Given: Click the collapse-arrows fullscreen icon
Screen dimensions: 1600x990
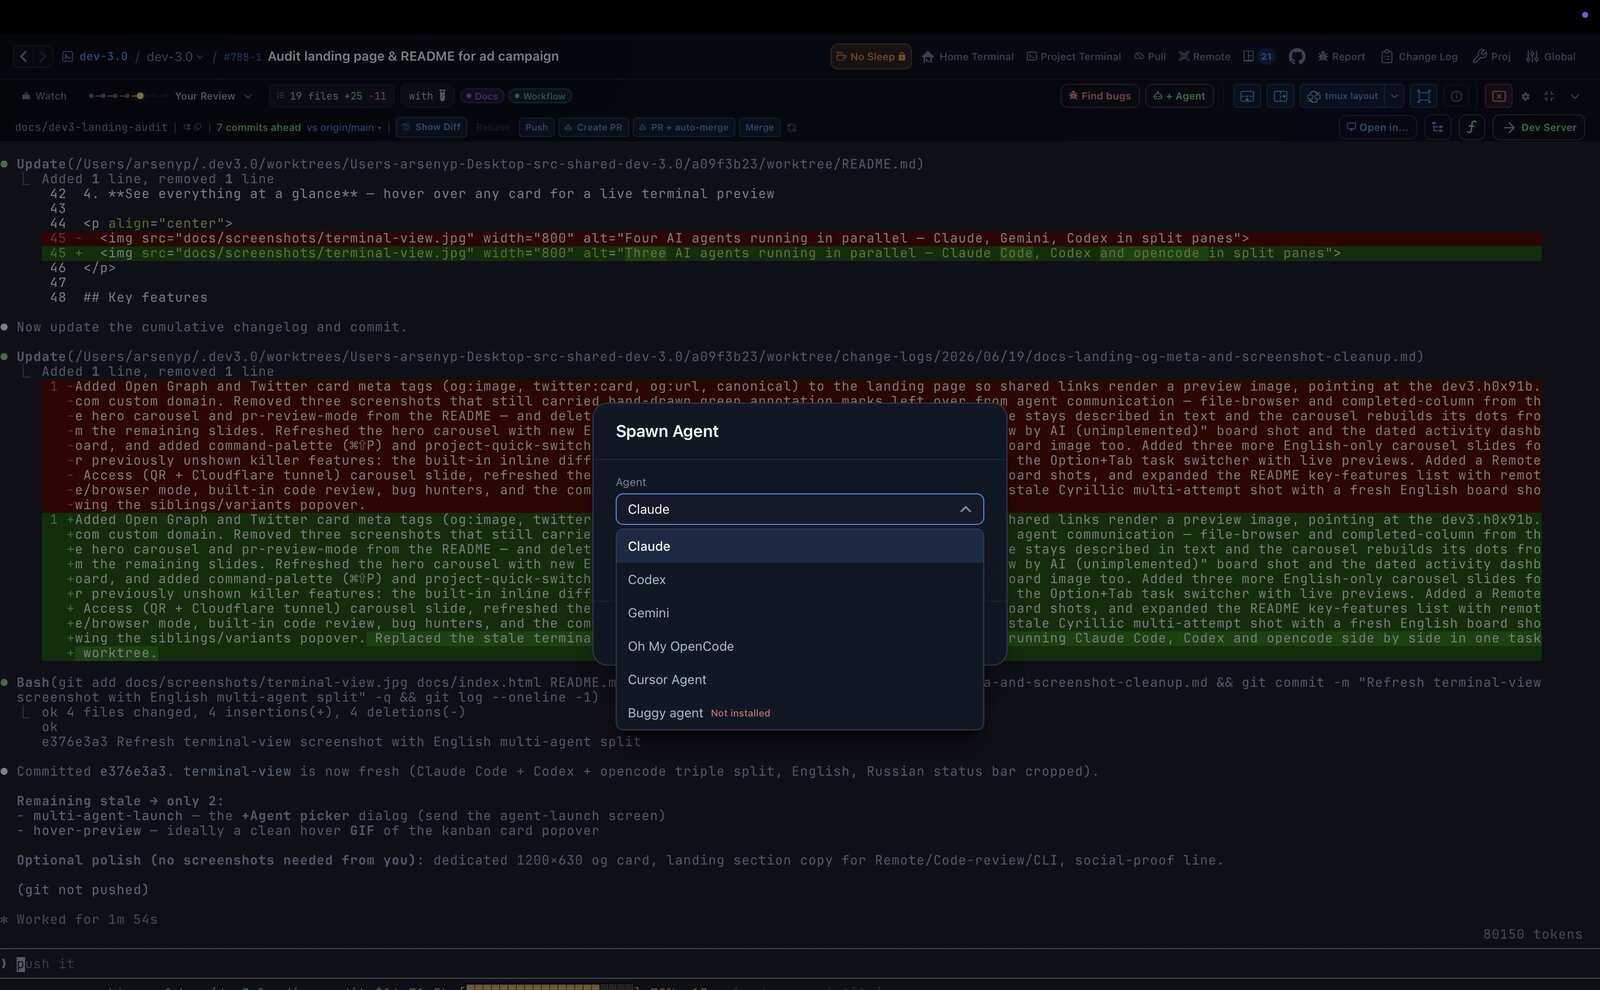Looking at the screenshot, I should tap(1549, 96).
